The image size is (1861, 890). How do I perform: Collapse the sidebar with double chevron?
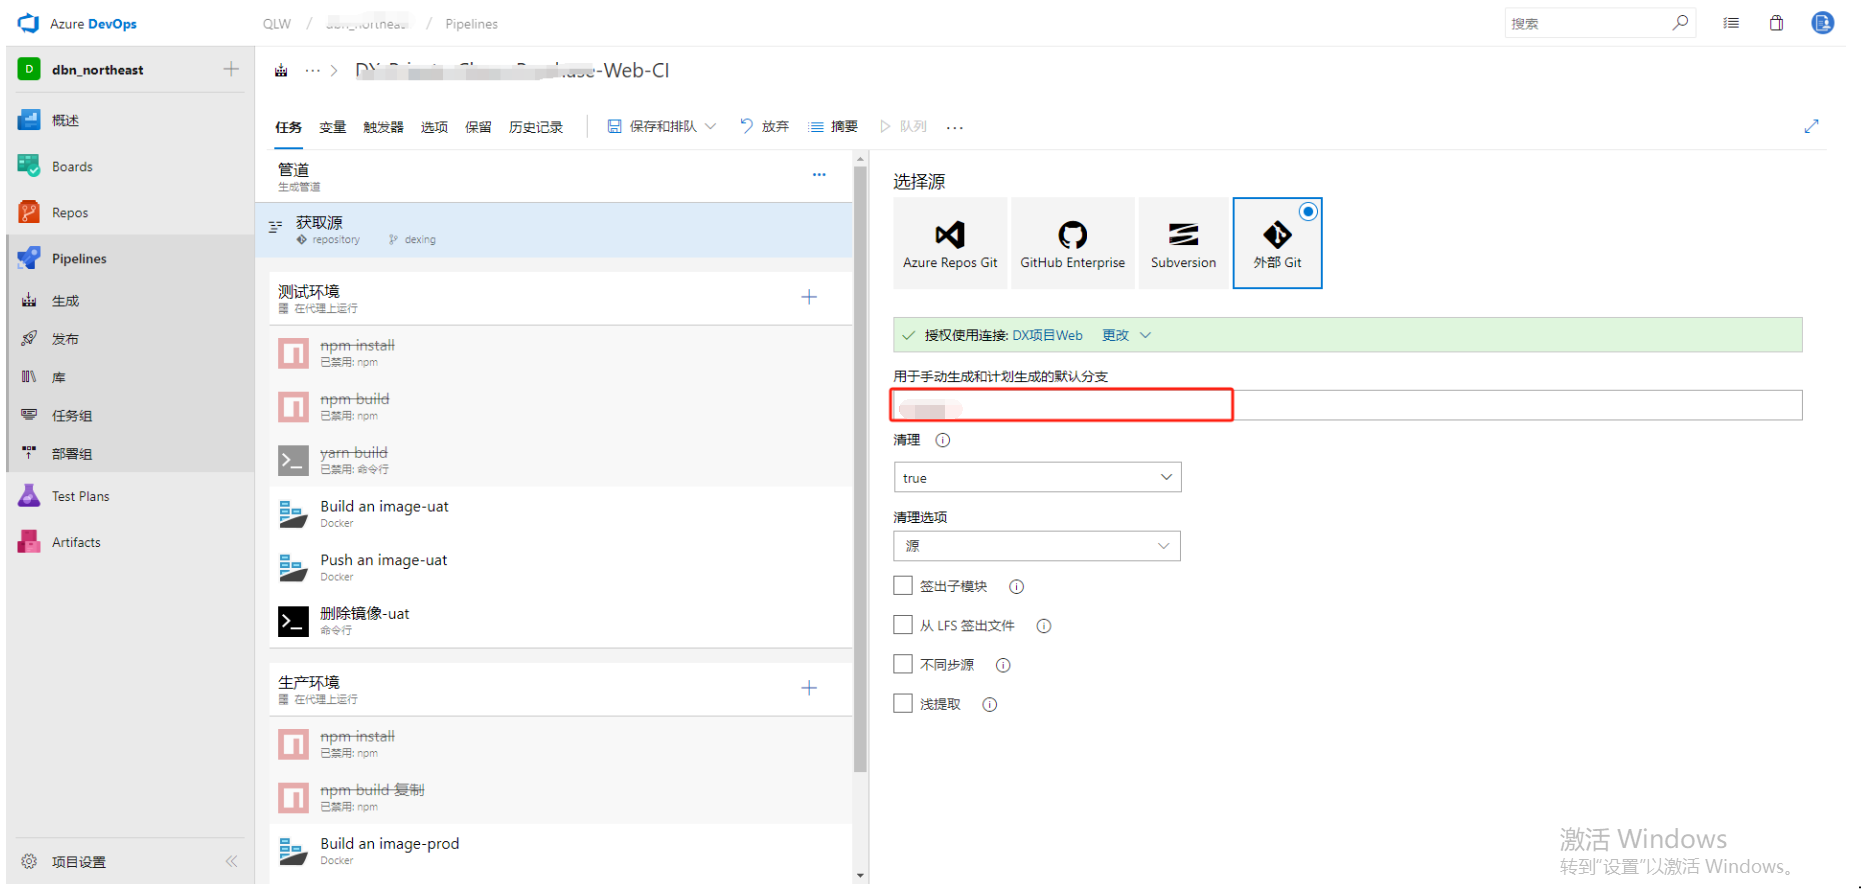coord(231,861)
